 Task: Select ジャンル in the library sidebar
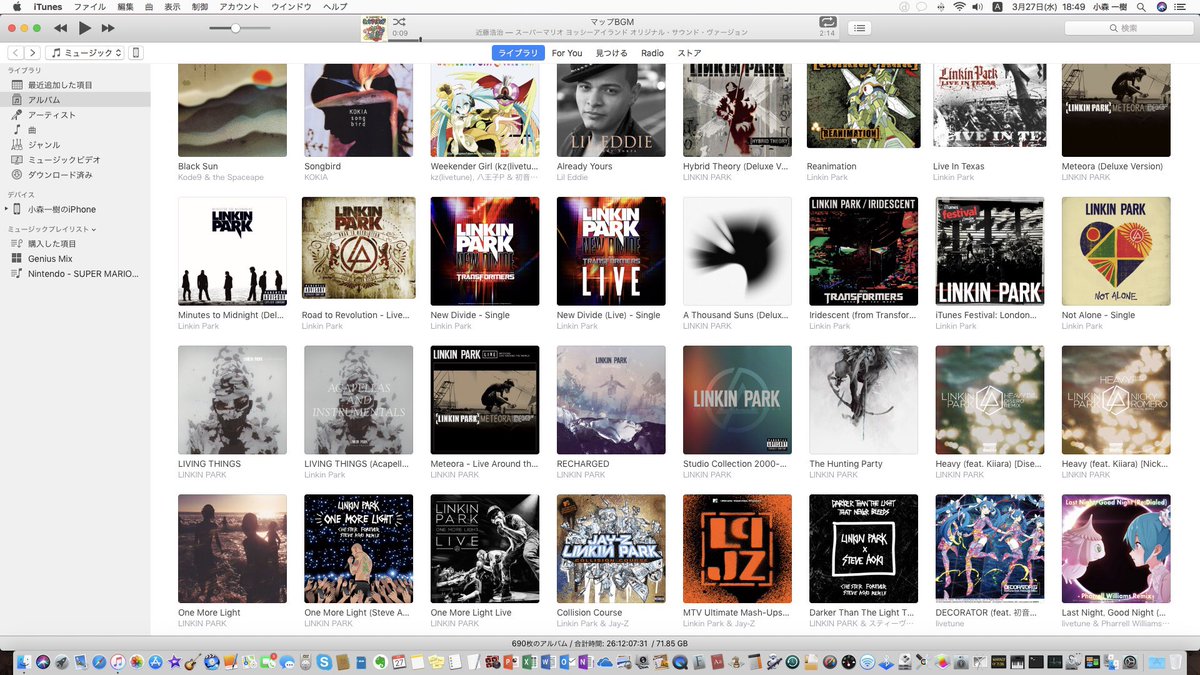click(x=75, y=145)
